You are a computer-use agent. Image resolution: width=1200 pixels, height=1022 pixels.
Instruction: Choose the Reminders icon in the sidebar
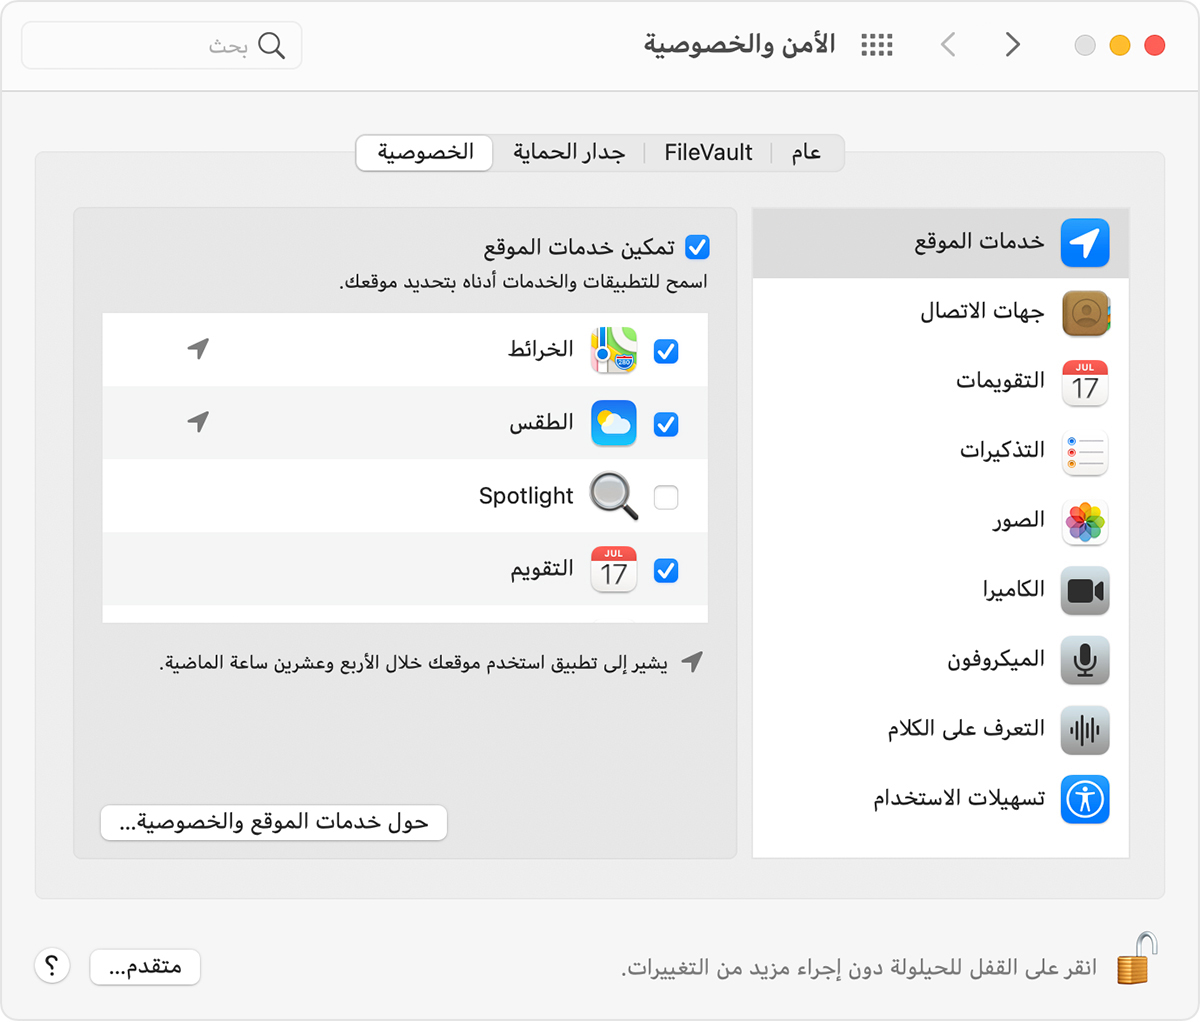pos(1085,452)
